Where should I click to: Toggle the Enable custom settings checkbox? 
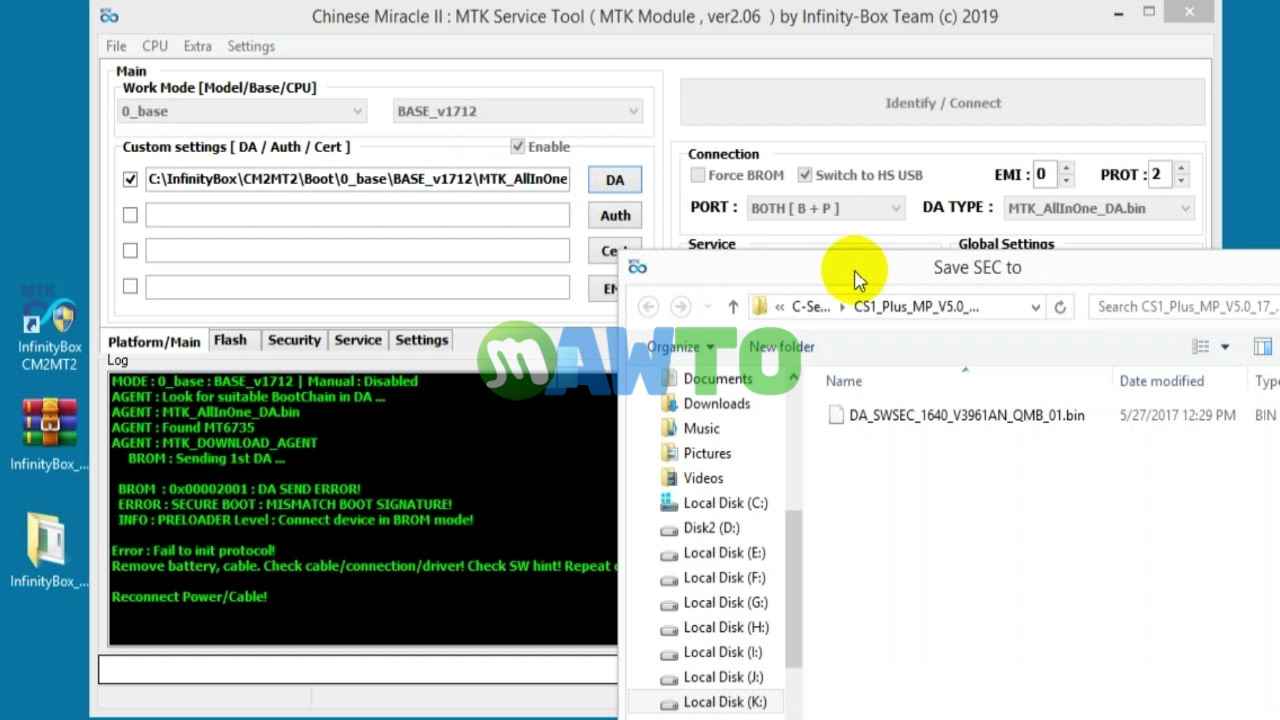coord(517,147)
